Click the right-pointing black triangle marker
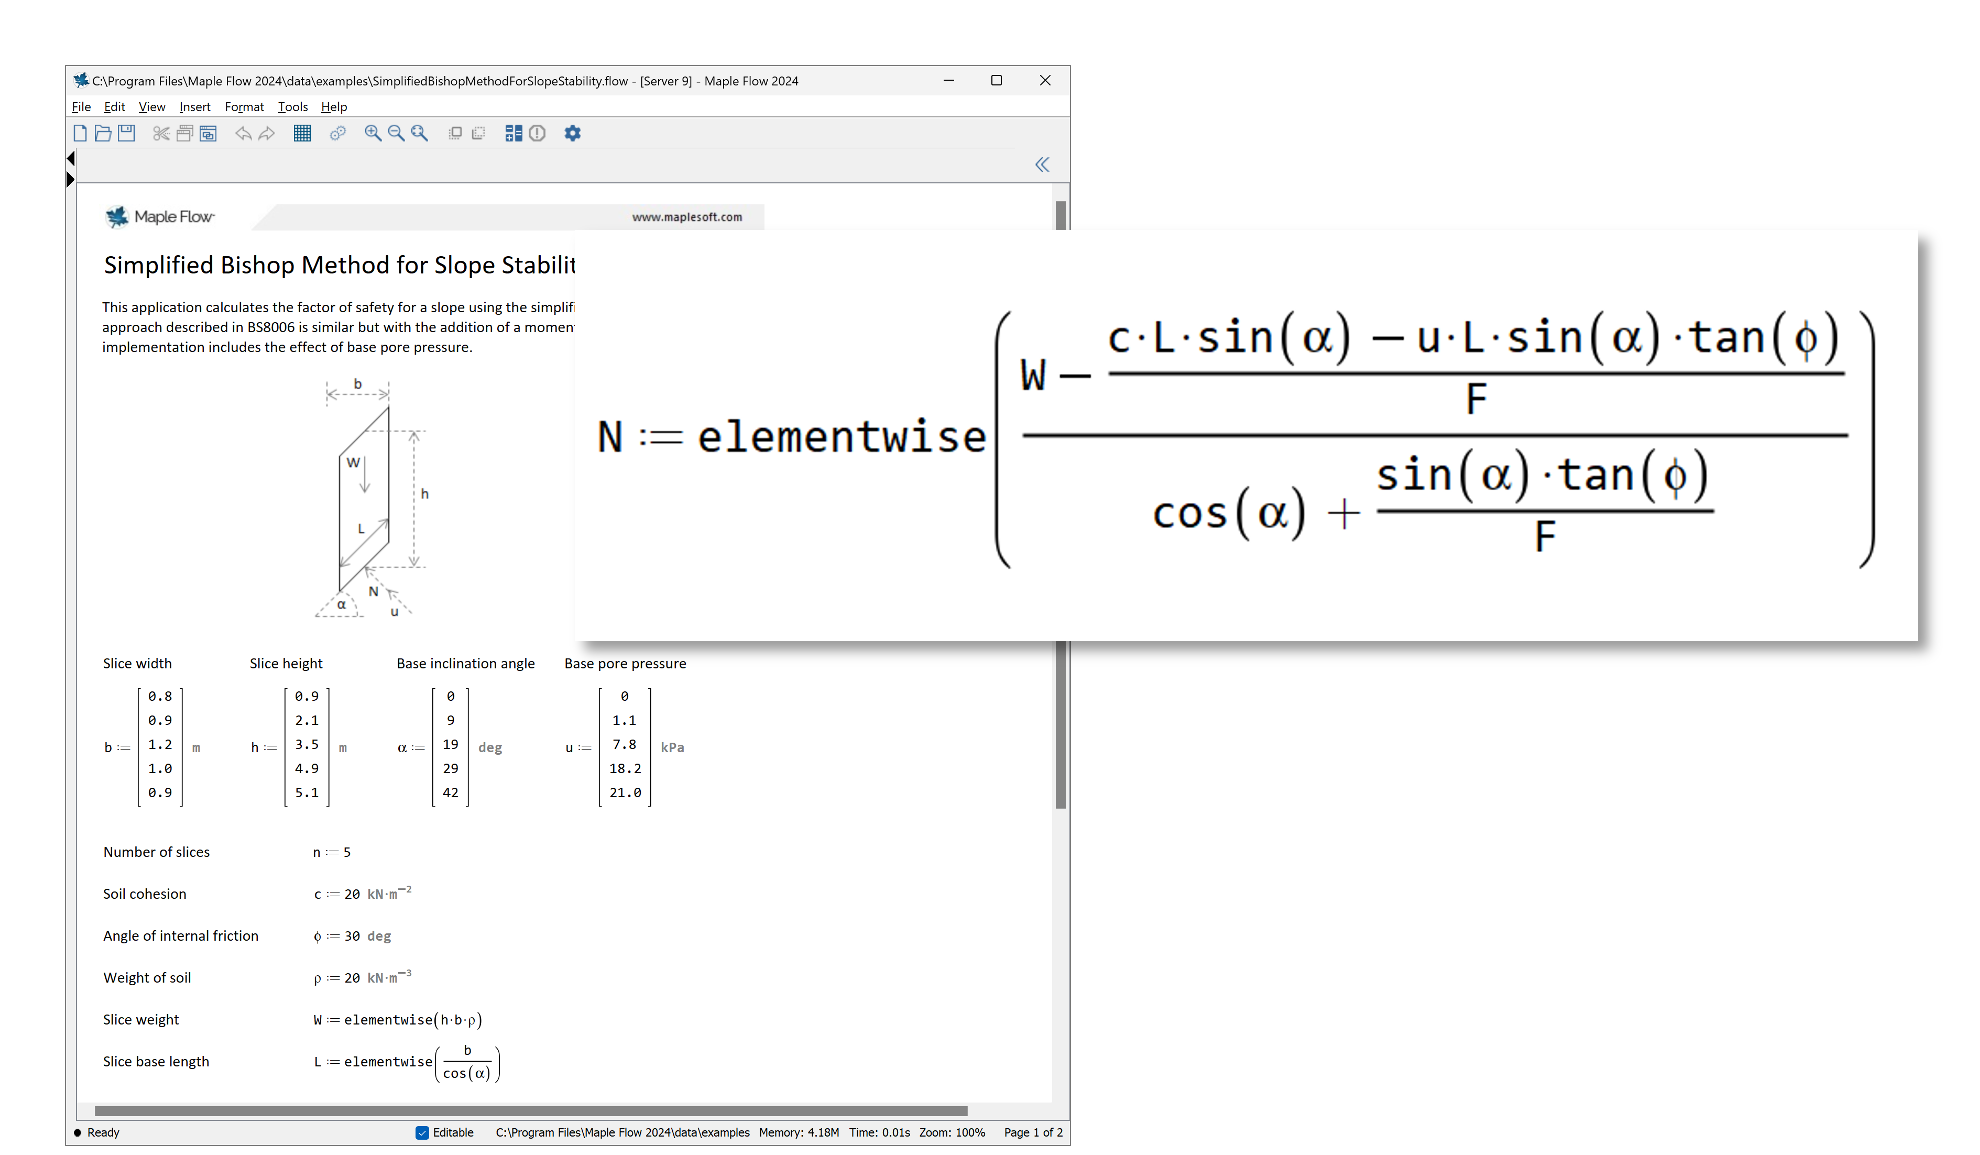The width and height of the screenshot is (1980, 1155). coord(71,179)
